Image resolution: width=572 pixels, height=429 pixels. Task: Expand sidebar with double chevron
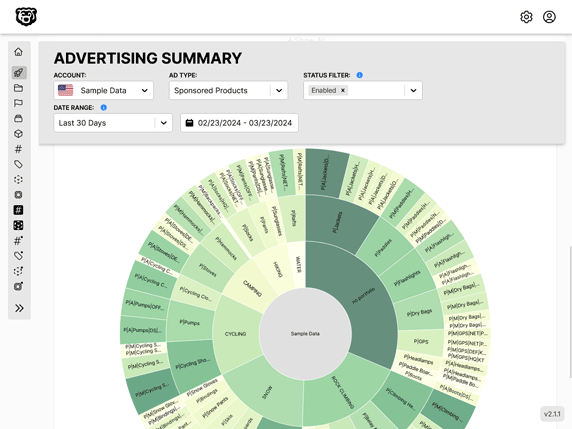tap(19, 308)
